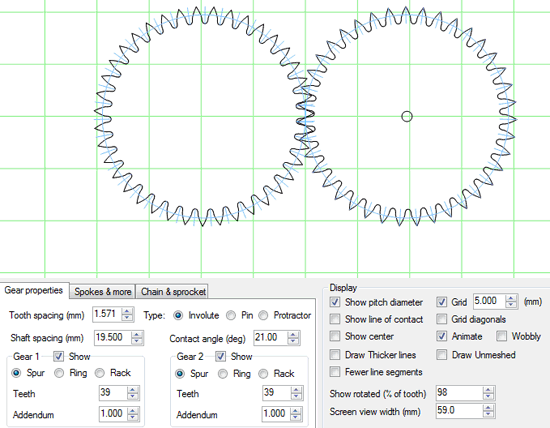The image size is (550, 428).
Task: Uncheck the Animate checkbox
Action: (x=442, y=336)
